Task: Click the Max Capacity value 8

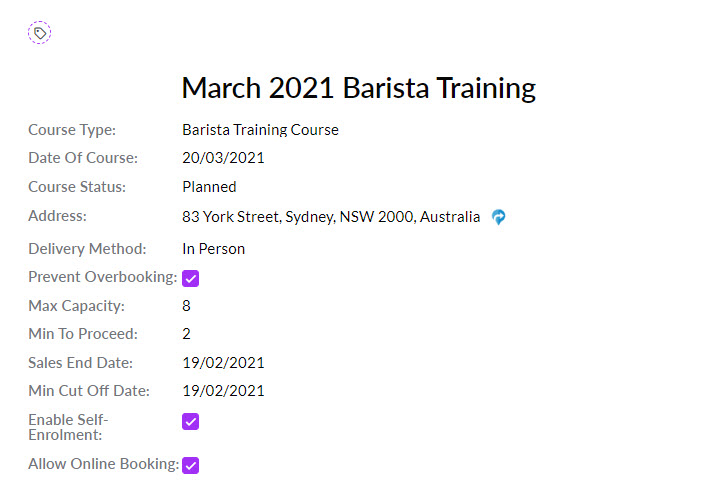Action: coord(186,305)
